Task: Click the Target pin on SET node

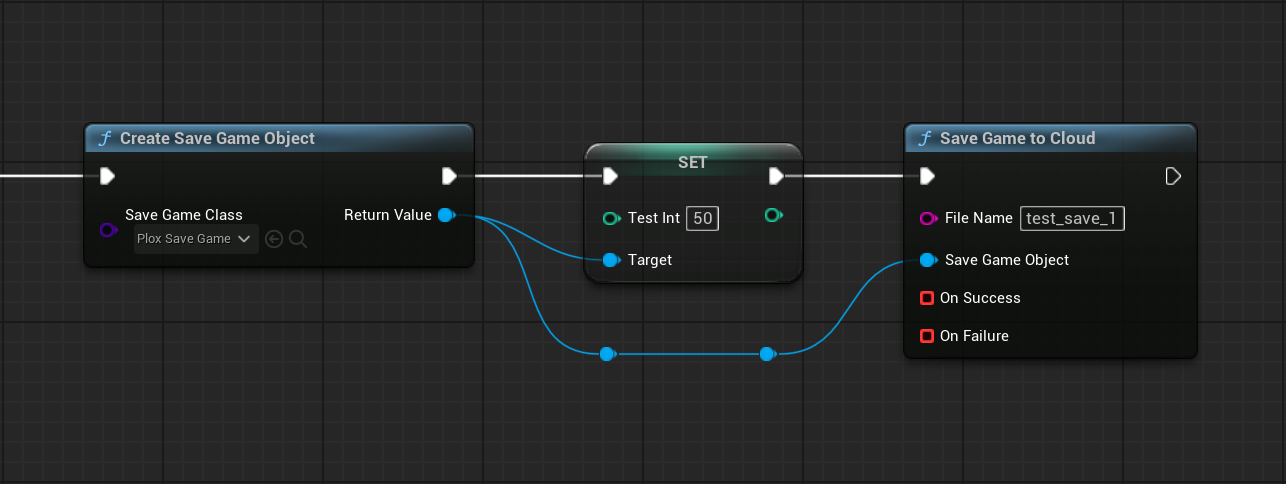Action: 611,260
